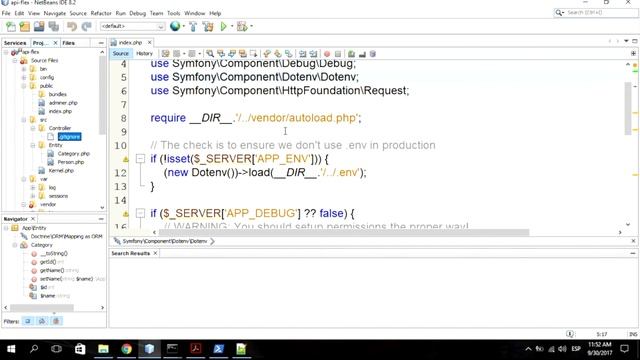Open the Run Project dropdown arrow

click(x=232, y=27)
